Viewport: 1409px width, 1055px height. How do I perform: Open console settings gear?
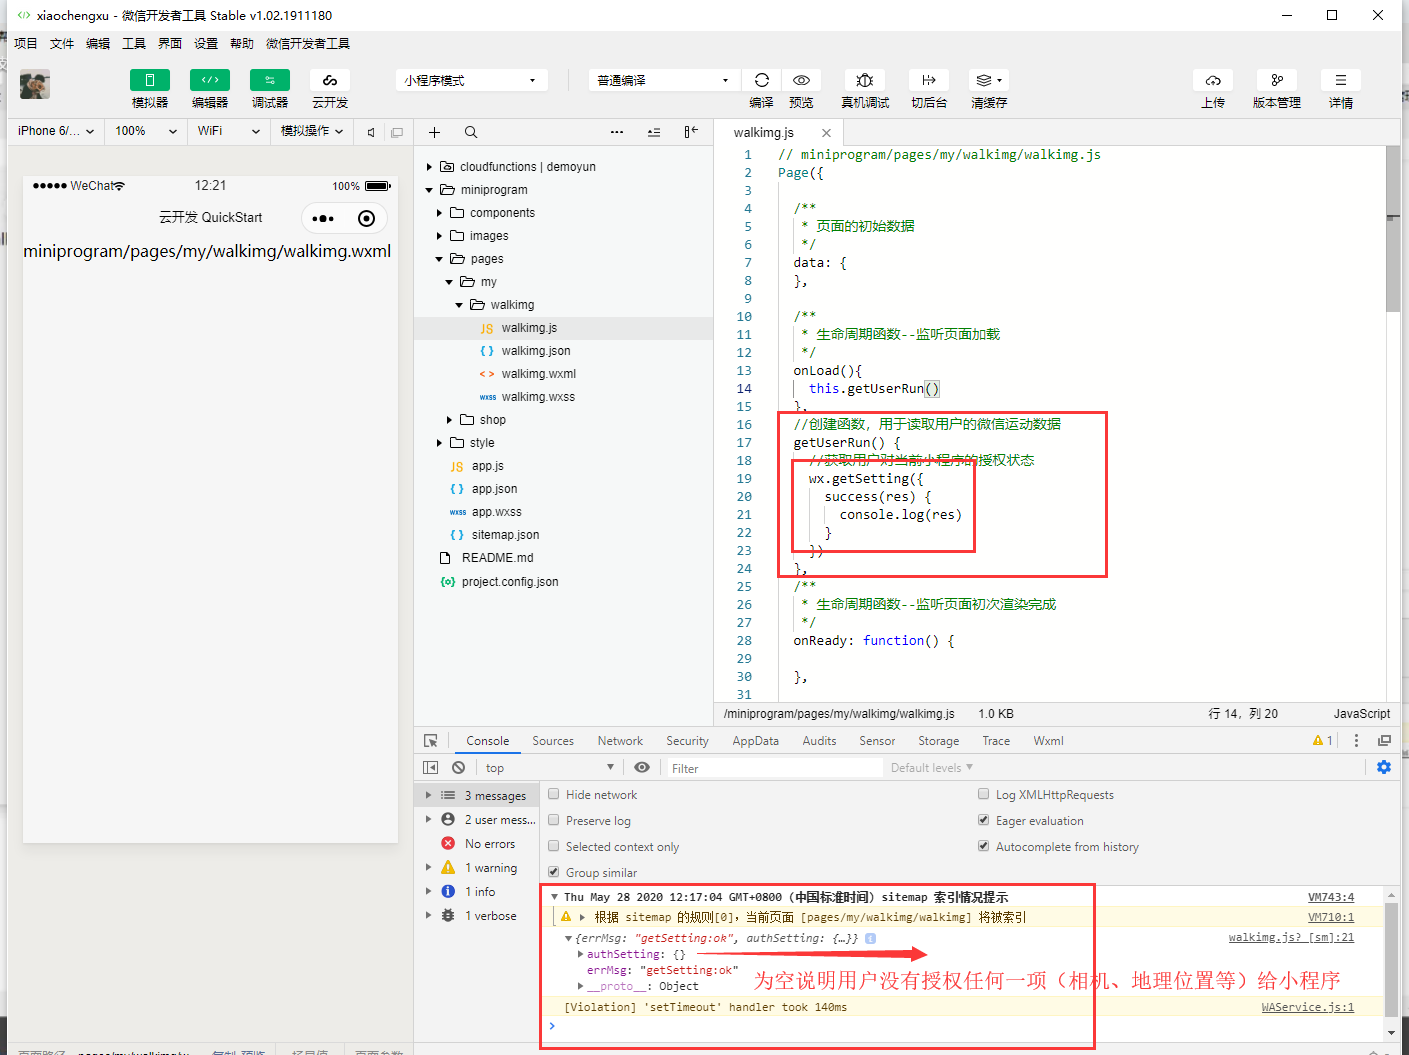[1384, 767]
